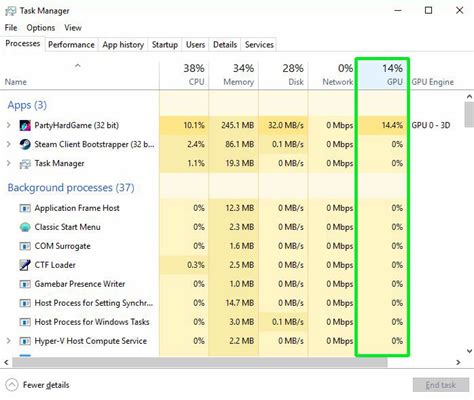Select the COM Surrogate row name
Screen dimensions: 474x400
pyautogui.click(x=62, y=246)
